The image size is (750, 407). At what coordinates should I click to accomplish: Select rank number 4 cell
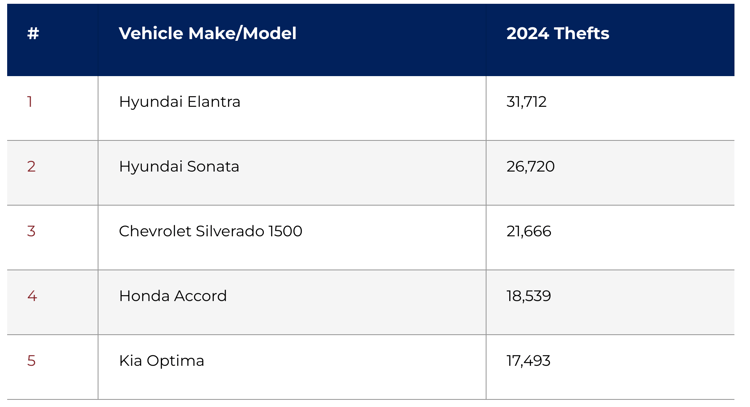tap(31, 296)
